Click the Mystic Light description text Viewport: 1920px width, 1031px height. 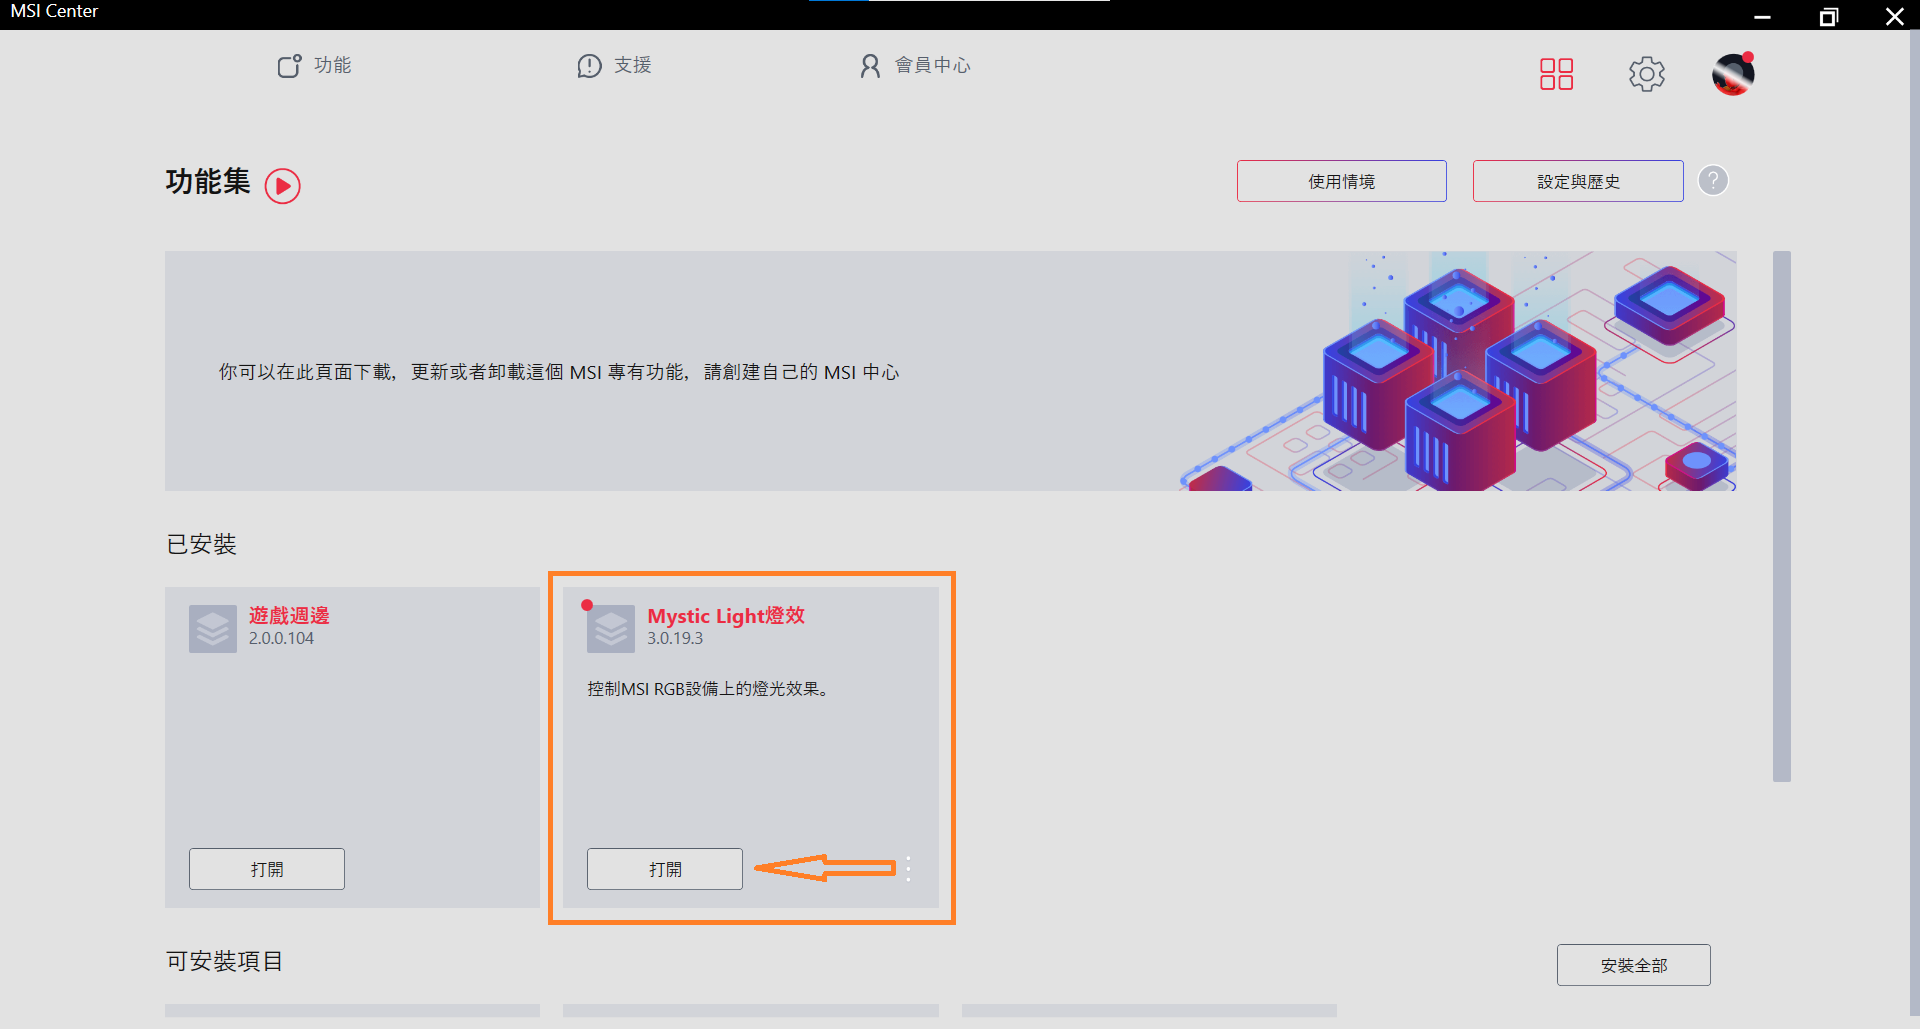[x=708, y=689]
